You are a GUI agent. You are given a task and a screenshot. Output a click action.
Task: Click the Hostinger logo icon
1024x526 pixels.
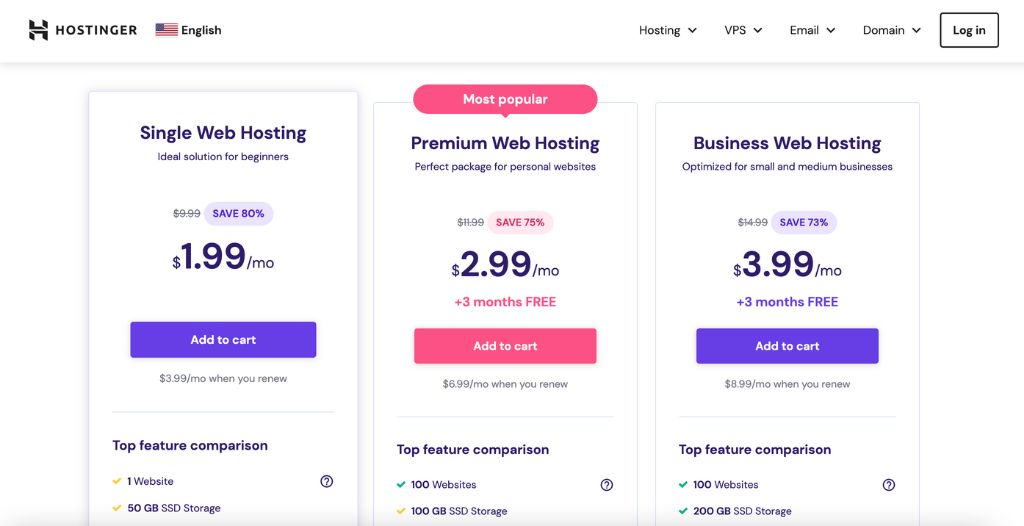38,30
